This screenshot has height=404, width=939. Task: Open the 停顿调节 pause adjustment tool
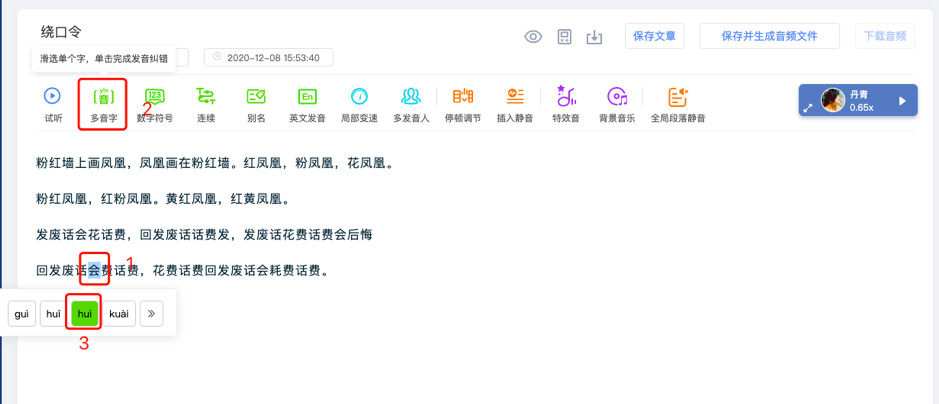pos(463,104)
